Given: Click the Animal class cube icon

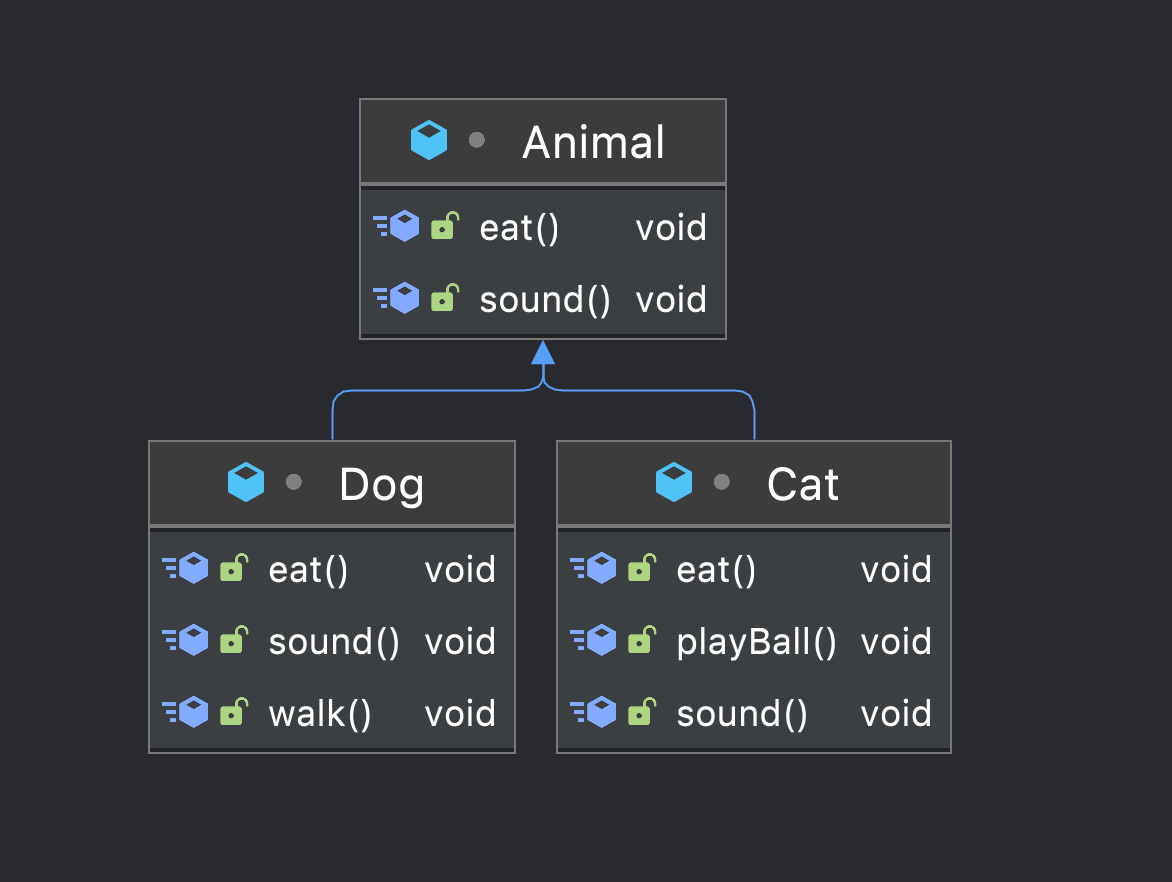Looking at the screenshot, I should tap(429, 141).
